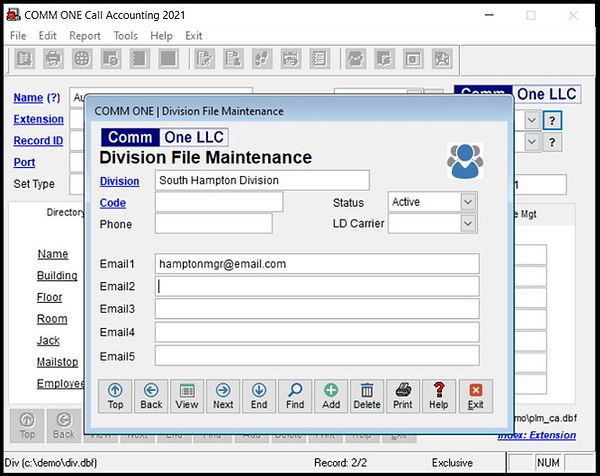
Task: Click Exit in the menu bar
Action: click(194, 36)
